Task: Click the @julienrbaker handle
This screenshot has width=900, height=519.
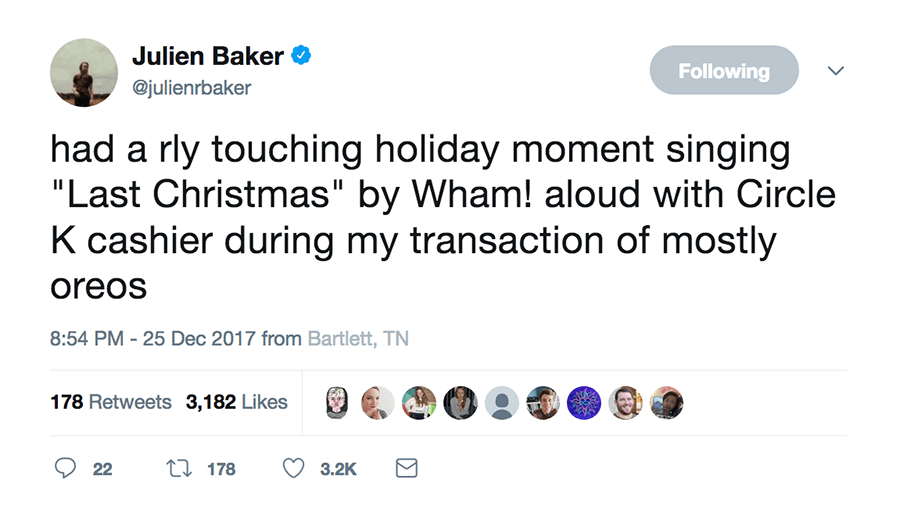Action: (191, 88)
